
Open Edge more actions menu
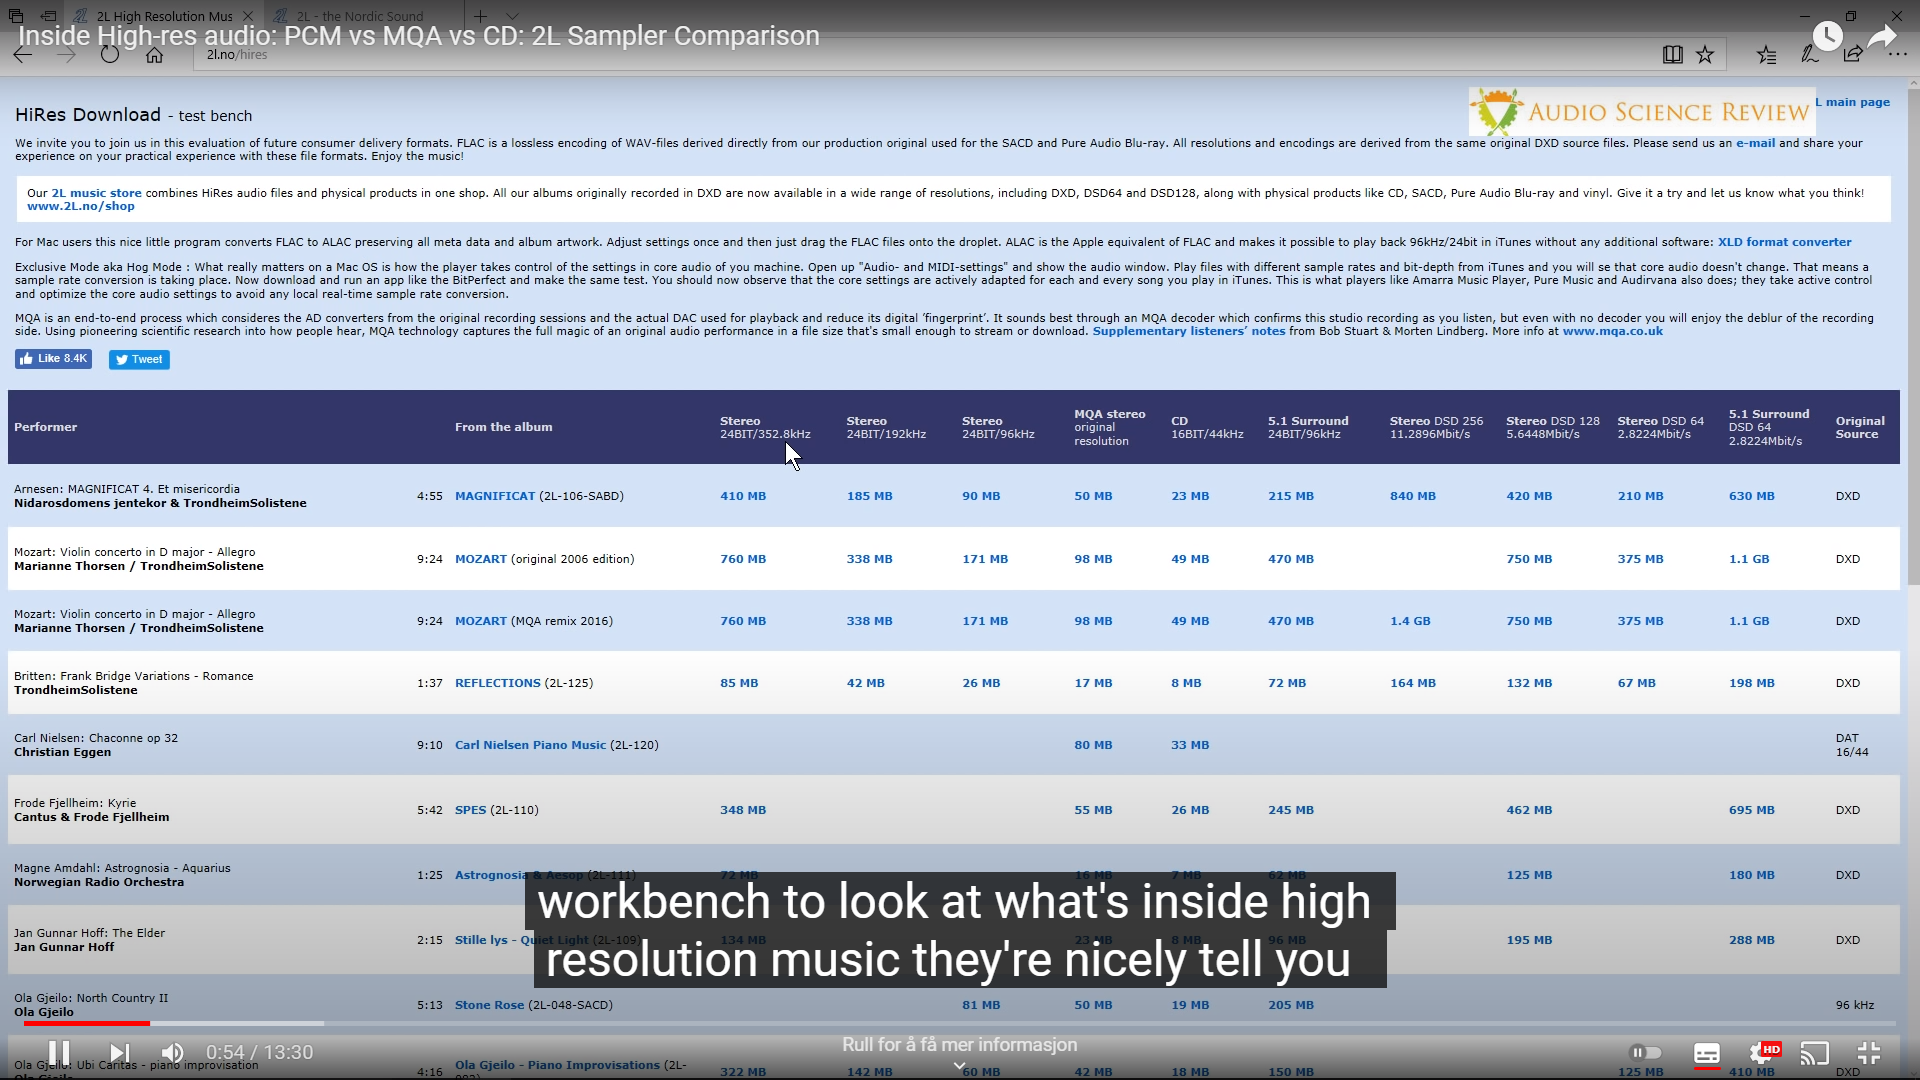(1897, 55)
